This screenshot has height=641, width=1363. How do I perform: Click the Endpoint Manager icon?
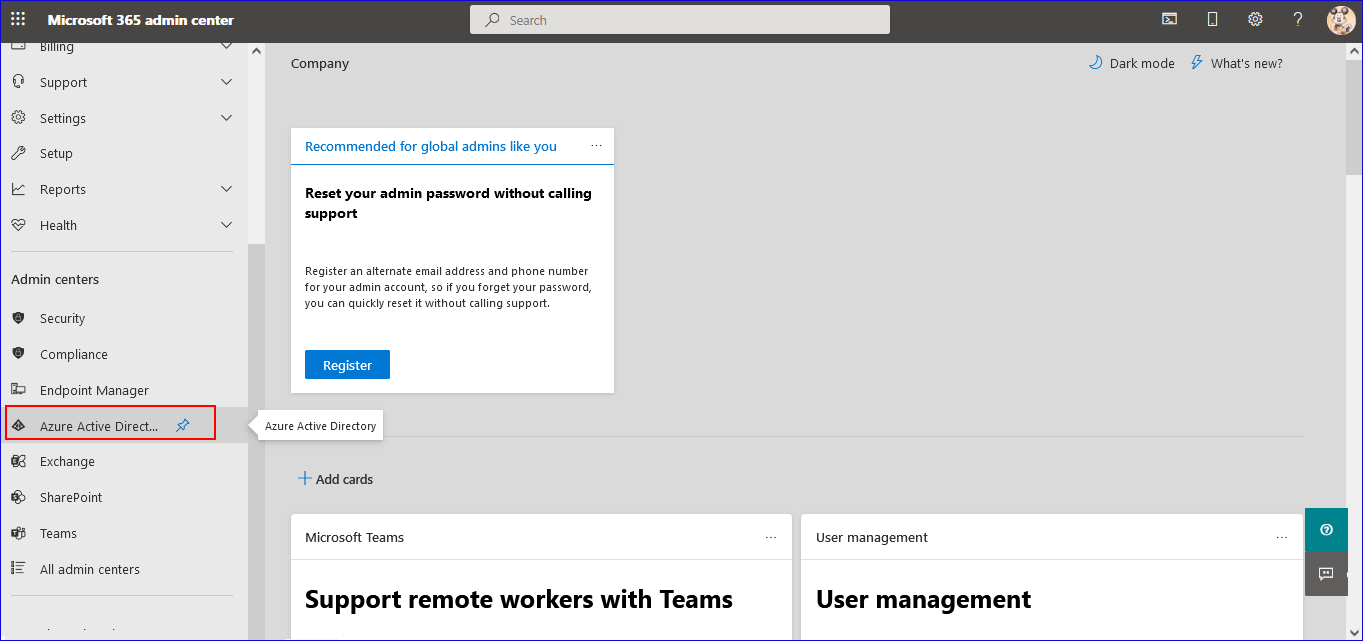coord(18,390)
